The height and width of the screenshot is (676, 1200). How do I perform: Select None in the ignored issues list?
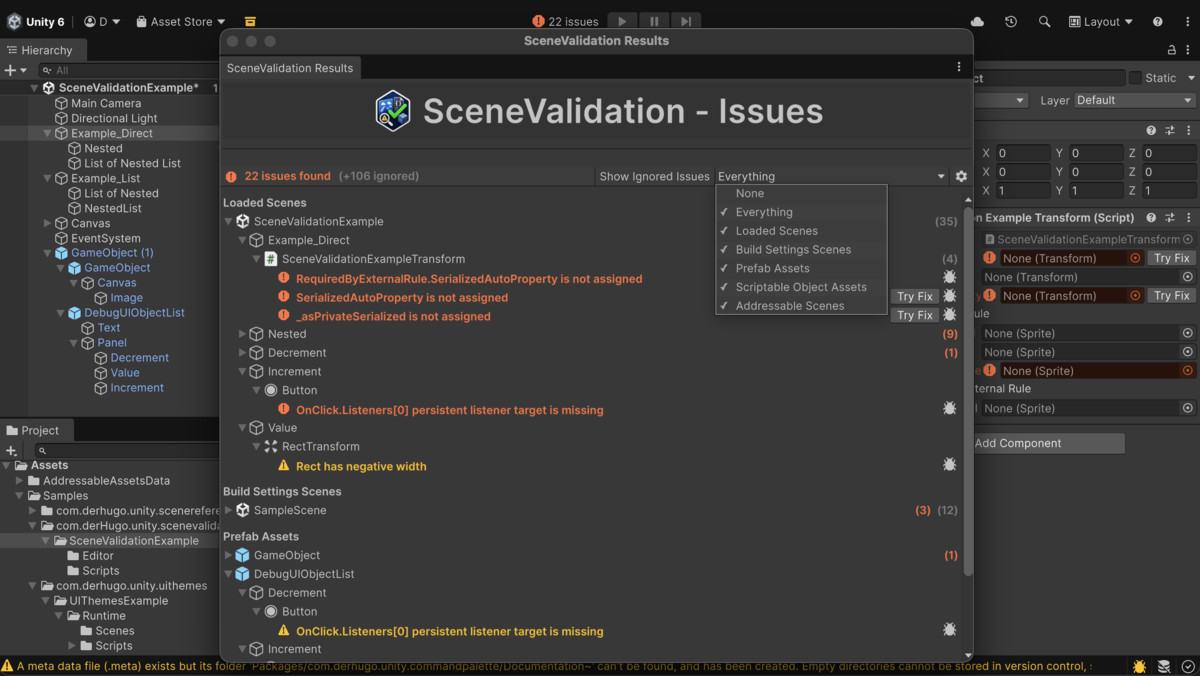[801, 194]
